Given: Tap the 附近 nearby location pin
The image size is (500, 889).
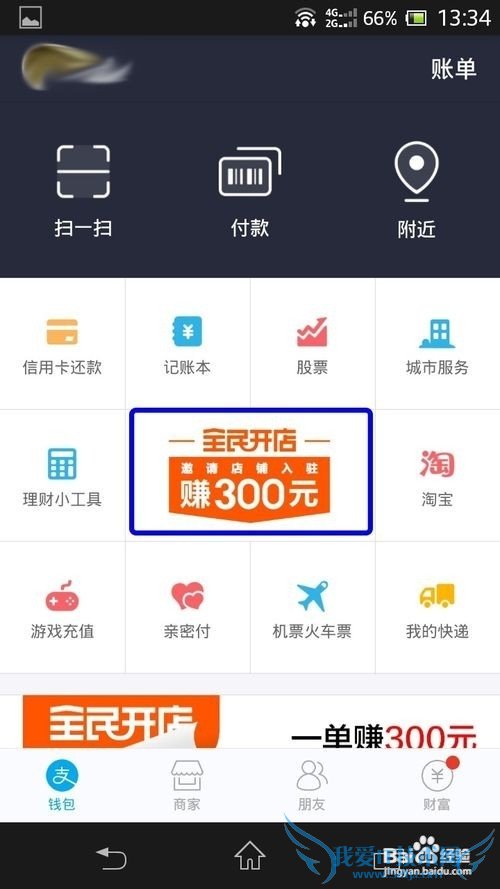Looking at the screenshot, I should point(417,172).
